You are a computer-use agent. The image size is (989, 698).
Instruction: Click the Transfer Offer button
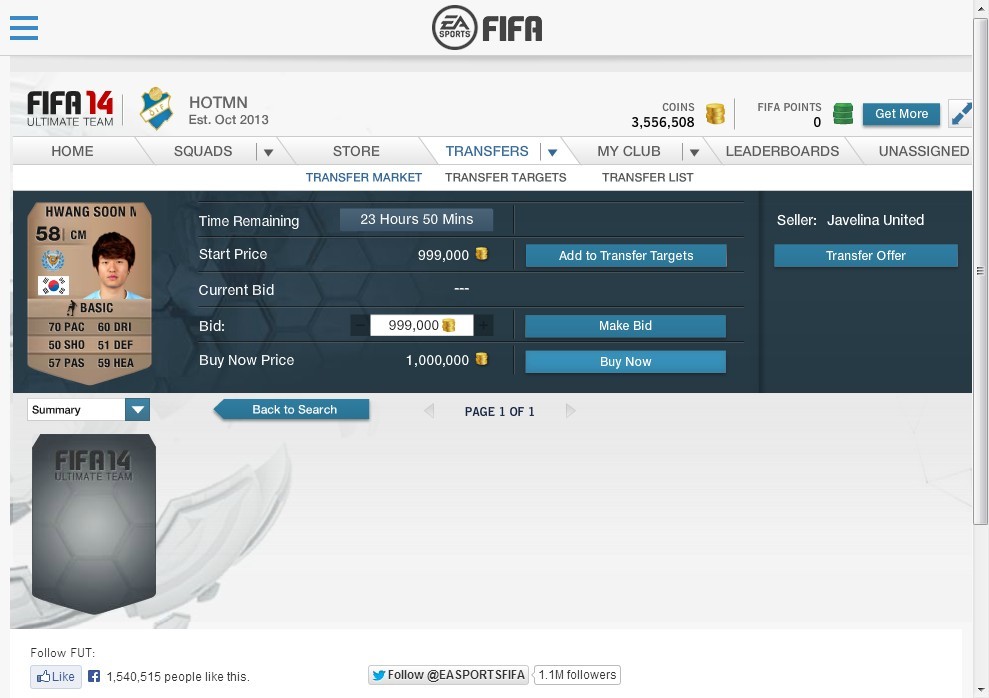865,255
